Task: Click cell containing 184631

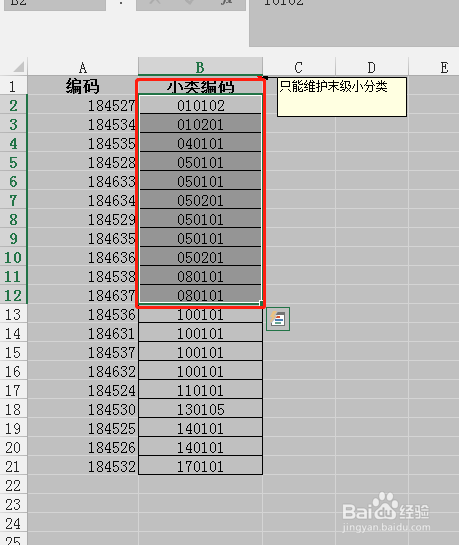Action: coord(83,333)
